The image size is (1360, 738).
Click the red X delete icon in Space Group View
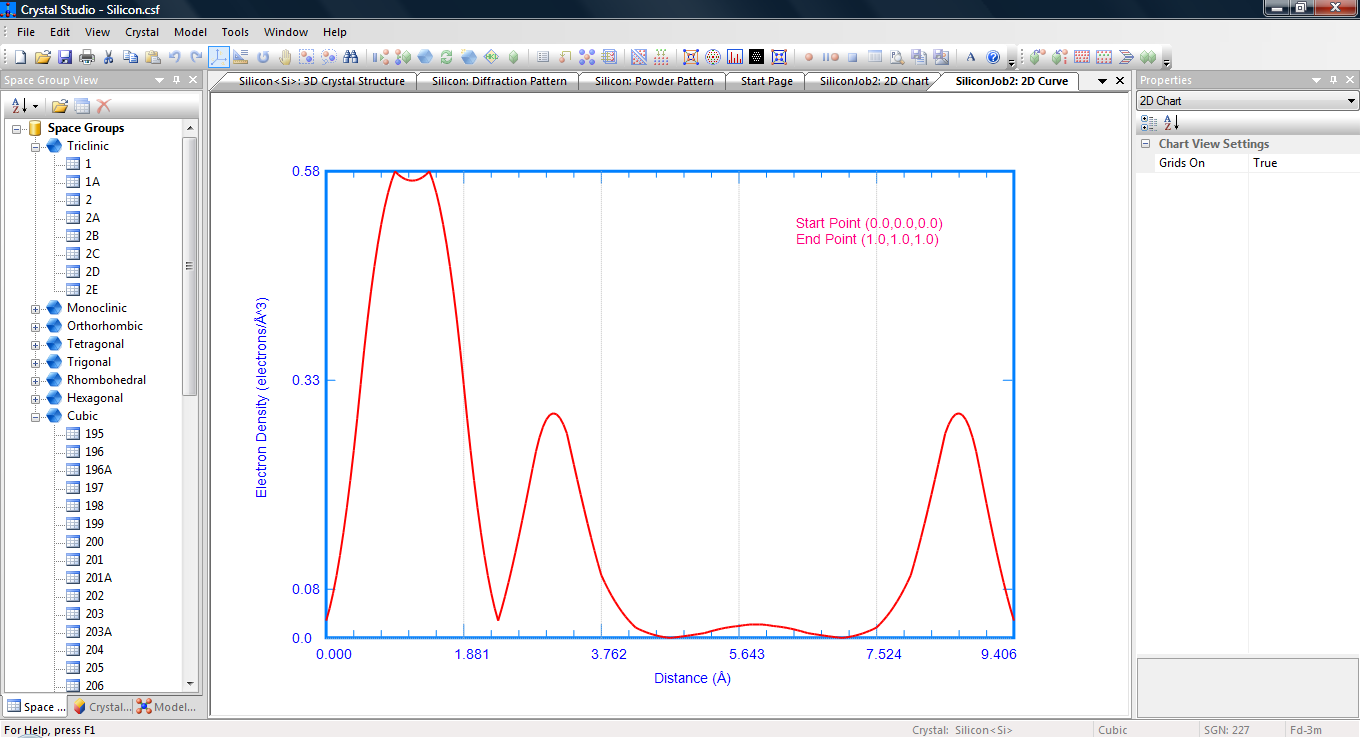tap(104, 106)
